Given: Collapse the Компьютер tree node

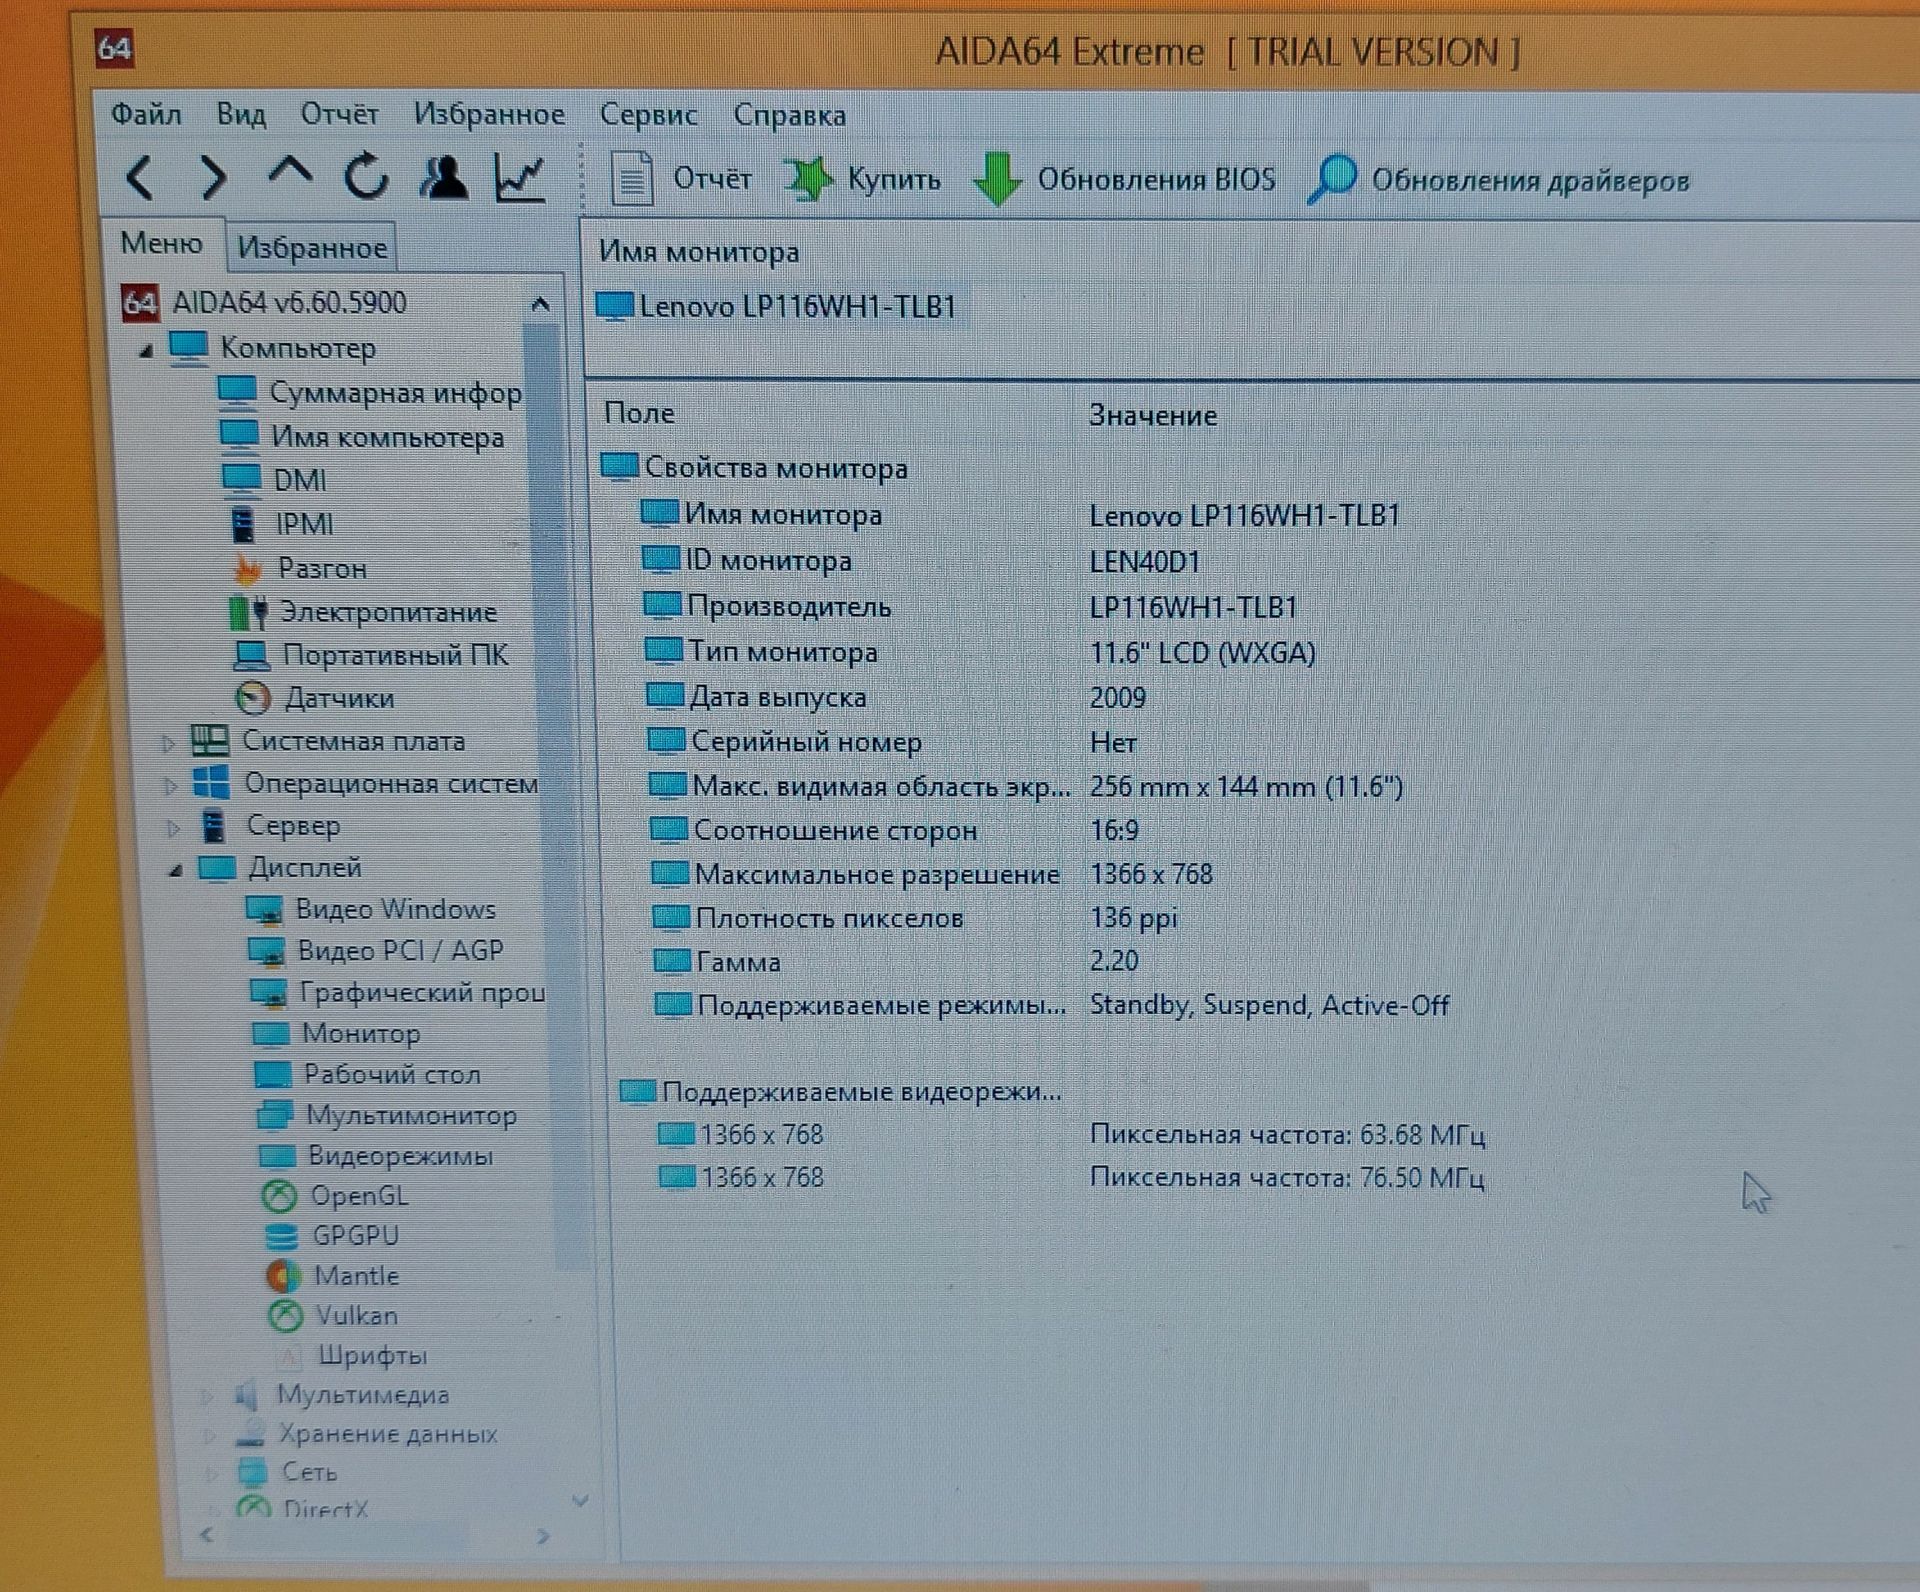Looking at the screenshot, I should point(147,350).
